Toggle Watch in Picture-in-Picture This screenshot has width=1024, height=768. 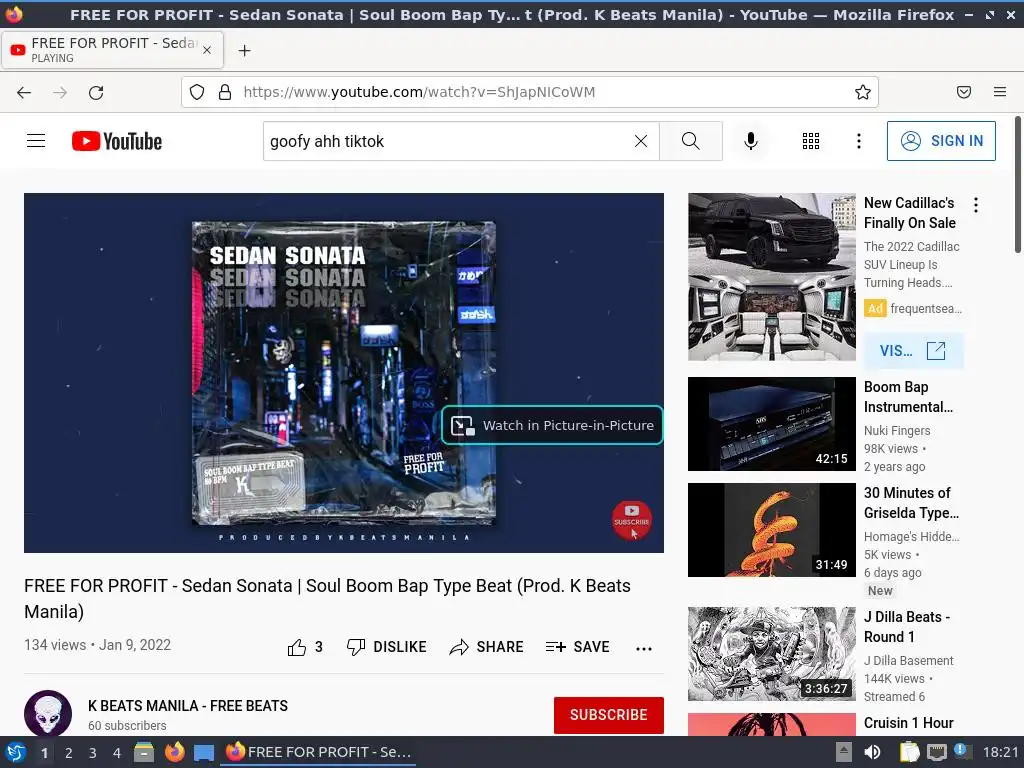coord(552,425)
